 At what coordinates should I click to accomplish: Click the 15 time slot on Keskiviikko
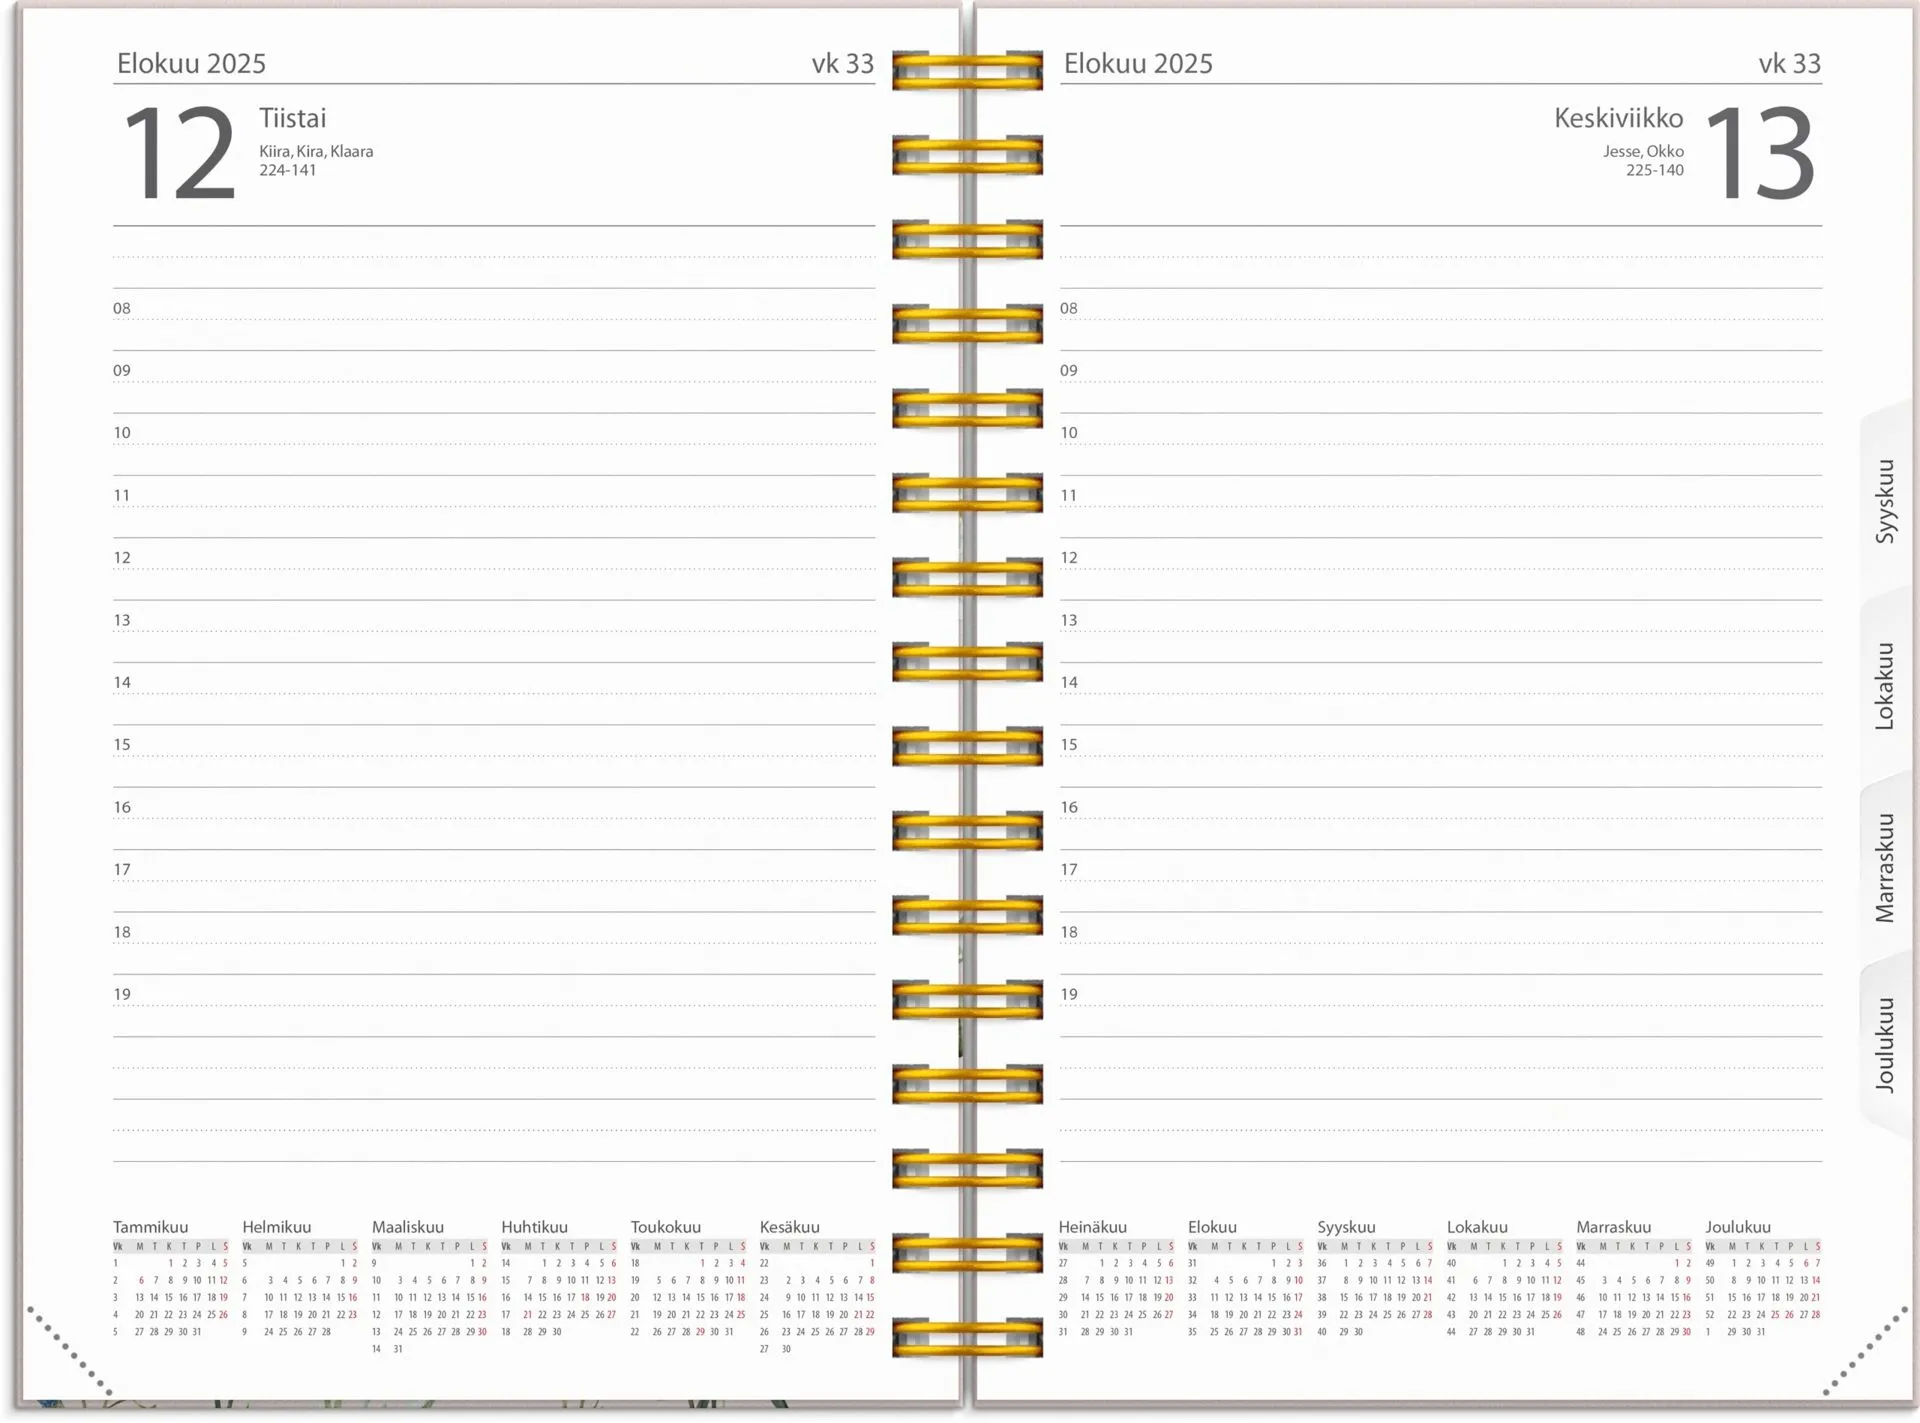[x=1441, y=756]
